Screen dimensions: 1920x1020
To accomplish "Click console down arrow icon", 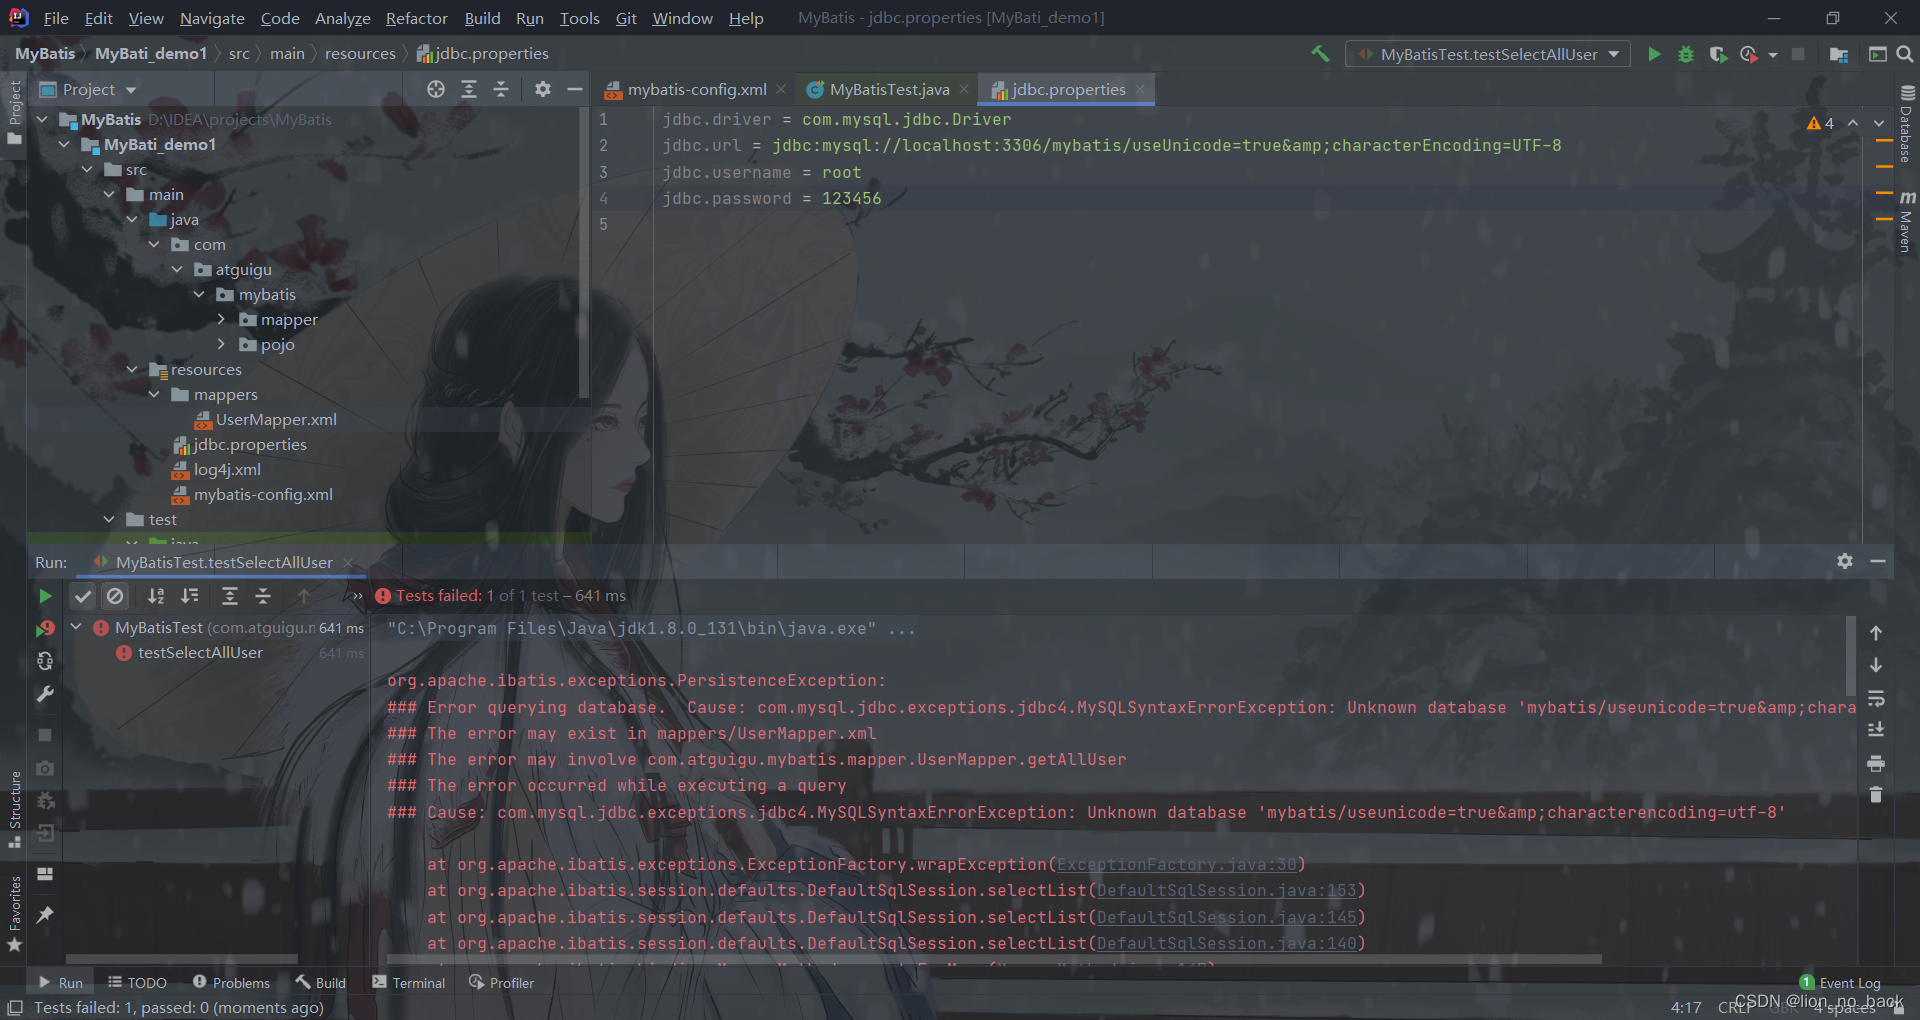I will [x=1876, y=665].
